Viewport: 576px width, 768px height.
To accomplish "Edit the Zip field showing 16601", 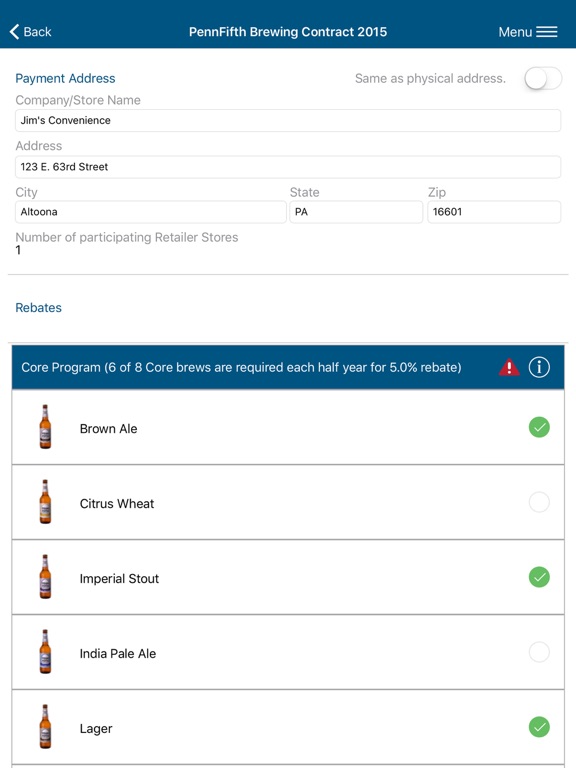I will [494, 212].
